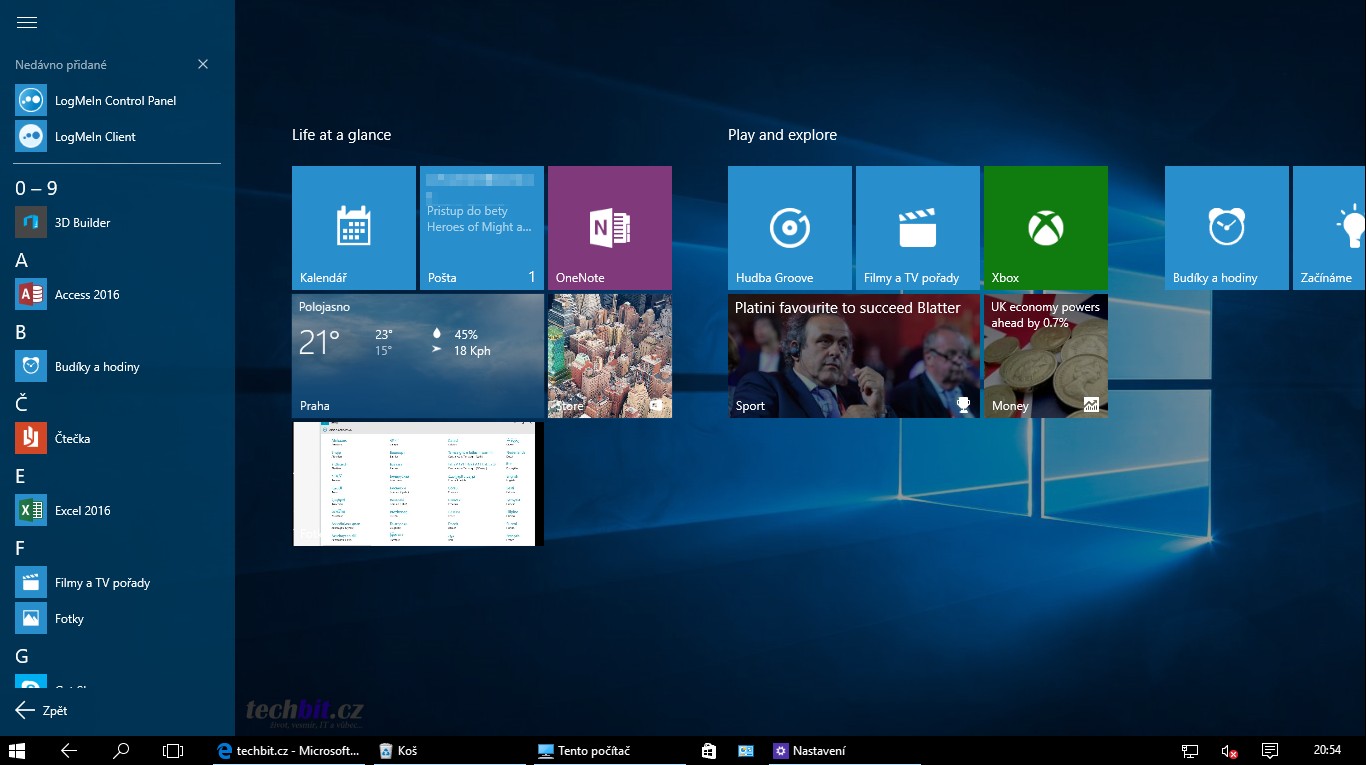Open the Praha weather tile
The width and height of the screenshot is (1366, 765).
[x=417, y=356]
